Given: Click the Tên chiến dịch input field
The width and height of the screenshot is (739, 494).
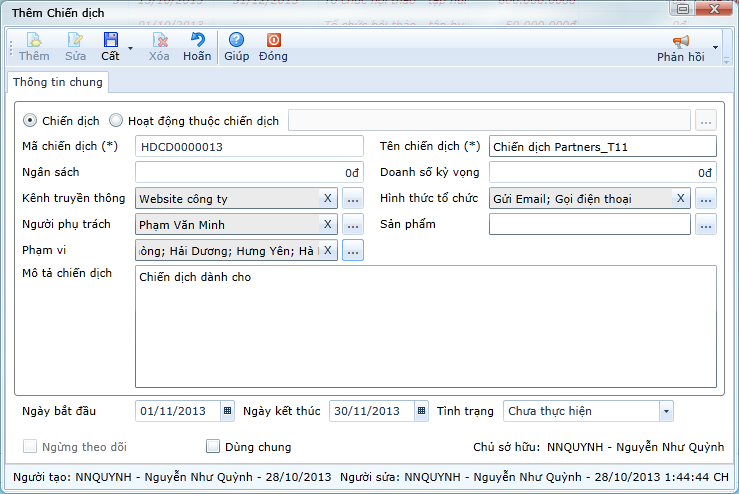Looking at the screenshot, I should click(x=602, y=147).
